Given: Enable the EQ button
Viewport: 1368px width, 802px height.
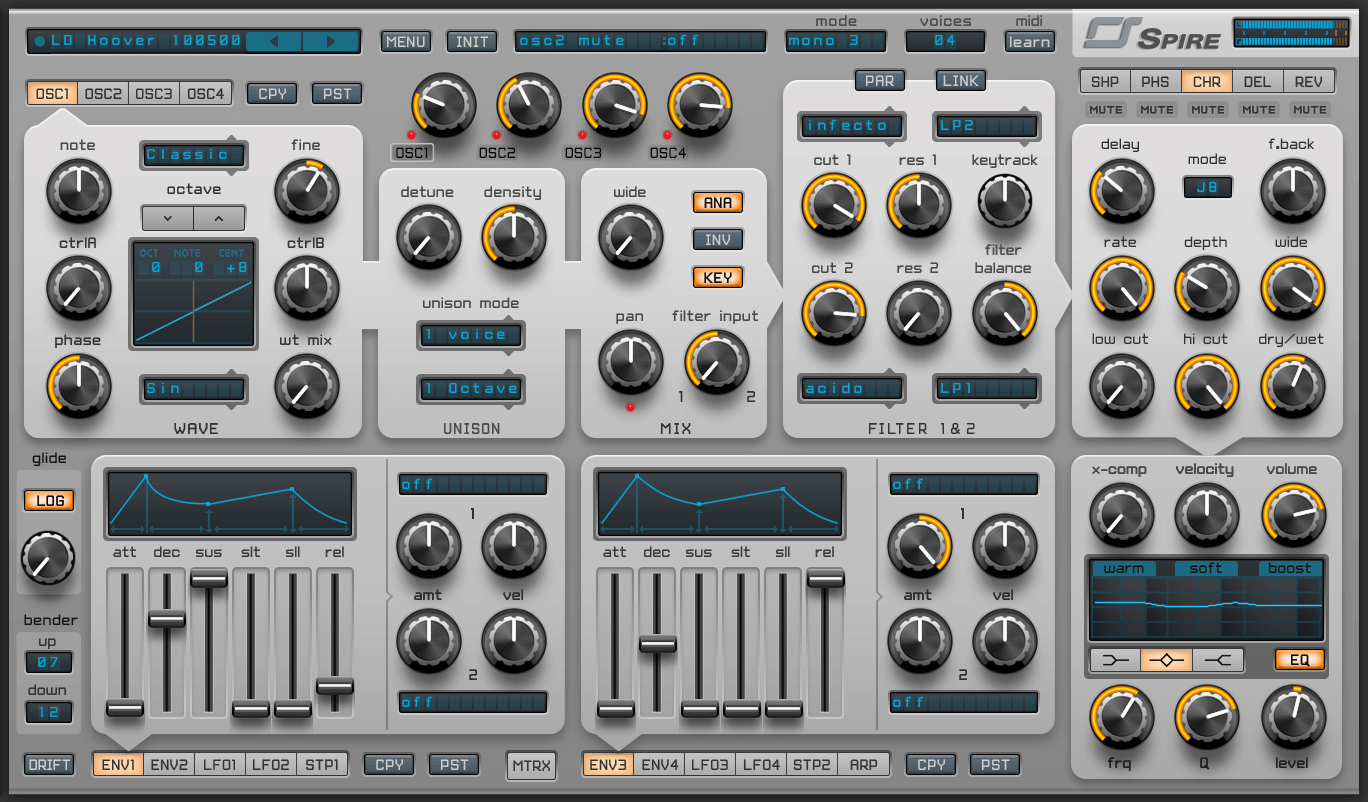Looking at the screenshot, I should [x=1298, y=659].
